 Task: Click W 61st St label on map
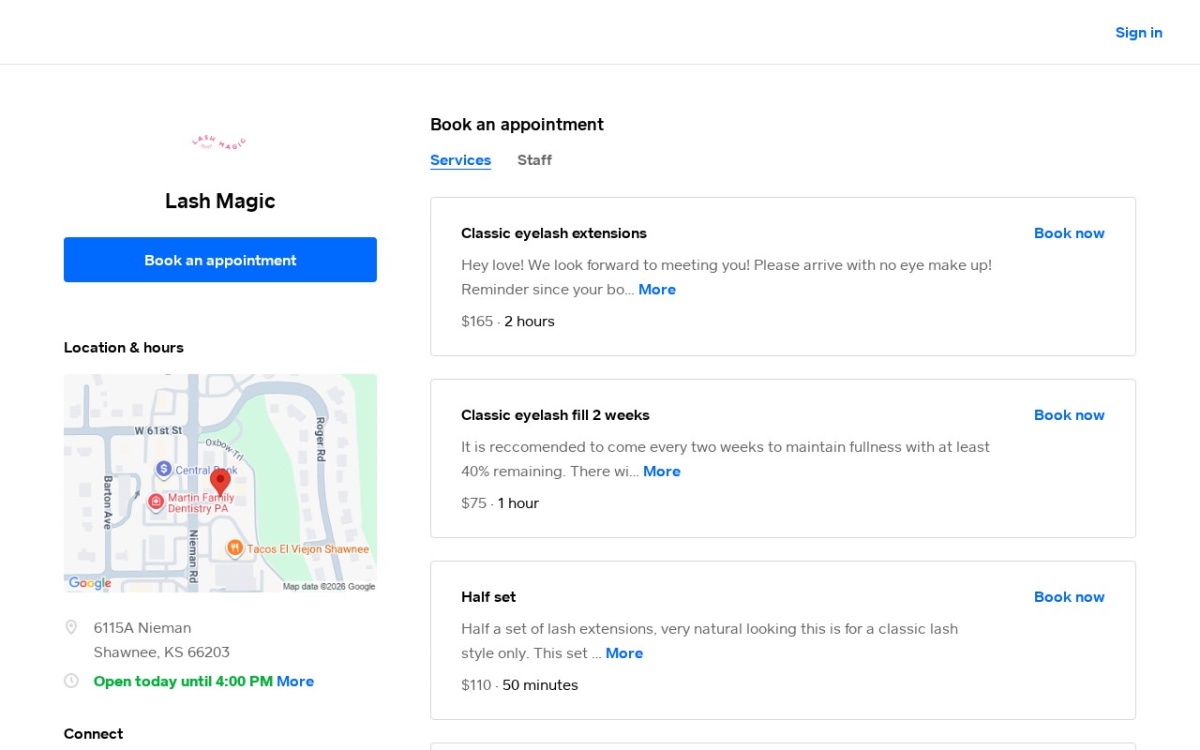coord(159,430)
